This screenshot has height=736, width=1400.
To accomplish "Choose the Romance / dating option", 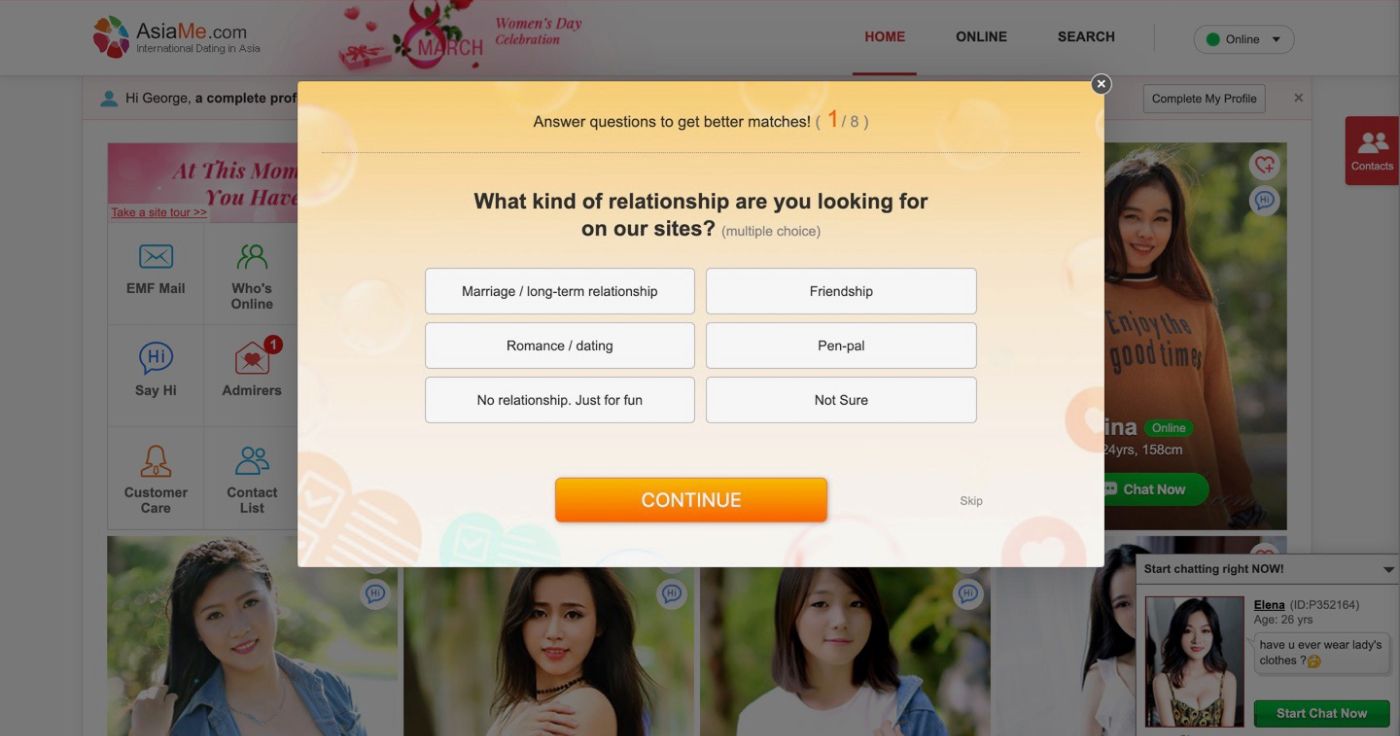I will pos(560,345).
